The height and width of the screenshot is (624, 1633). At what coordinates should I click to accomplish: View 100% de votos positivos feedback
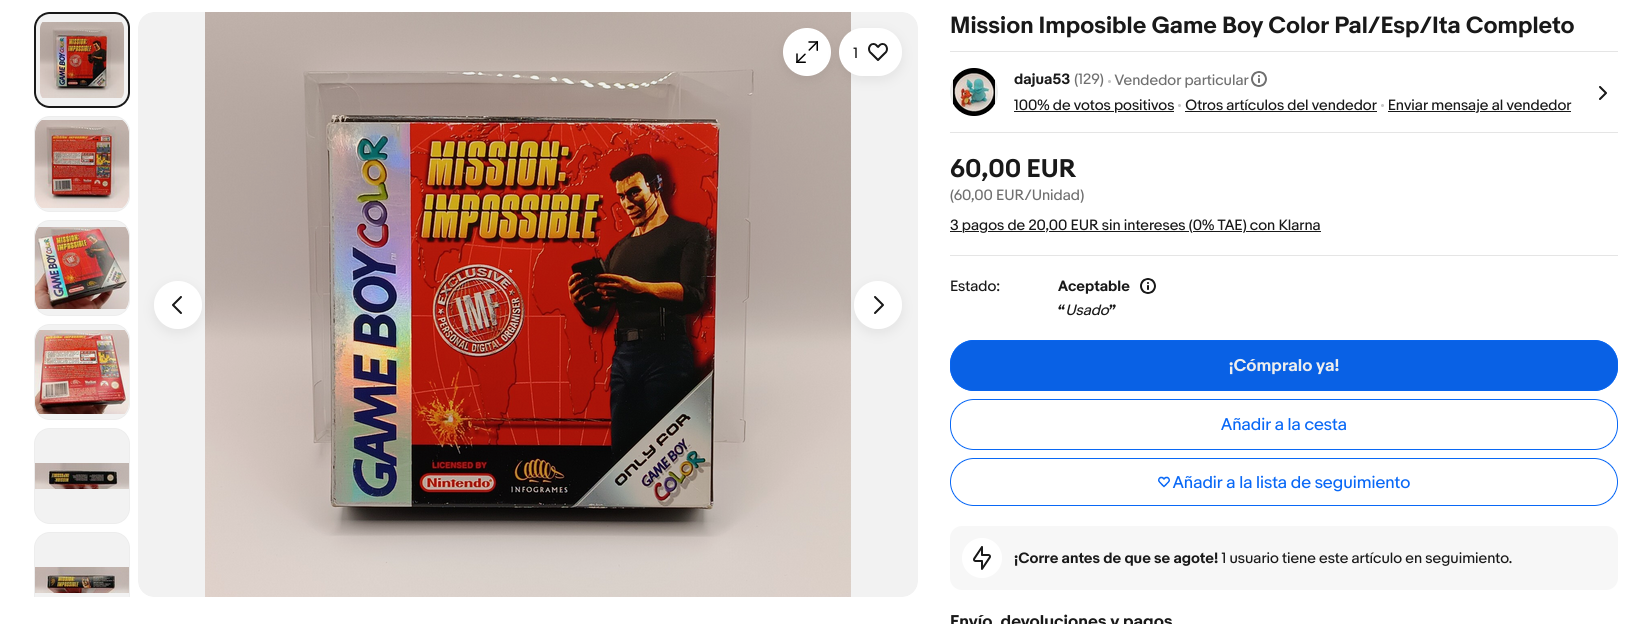tap(1093, 105)
